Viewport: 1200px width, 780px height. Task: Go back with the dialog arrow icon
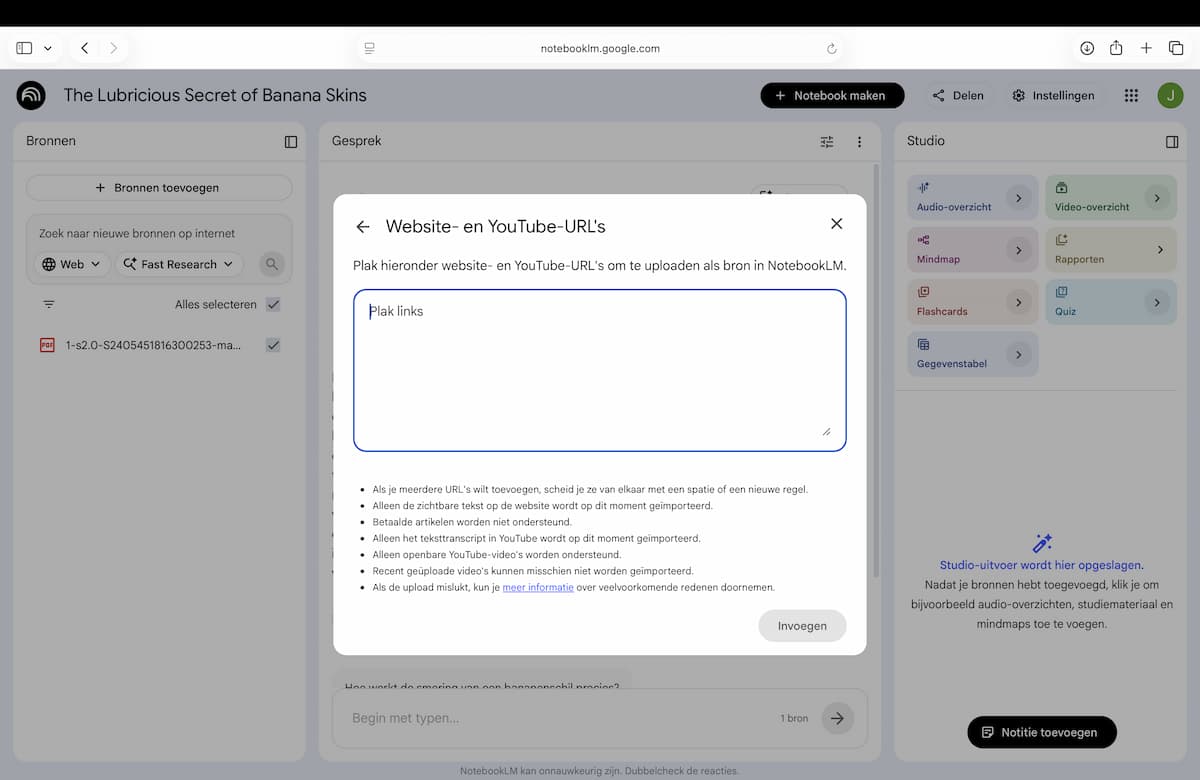[363, 227]
